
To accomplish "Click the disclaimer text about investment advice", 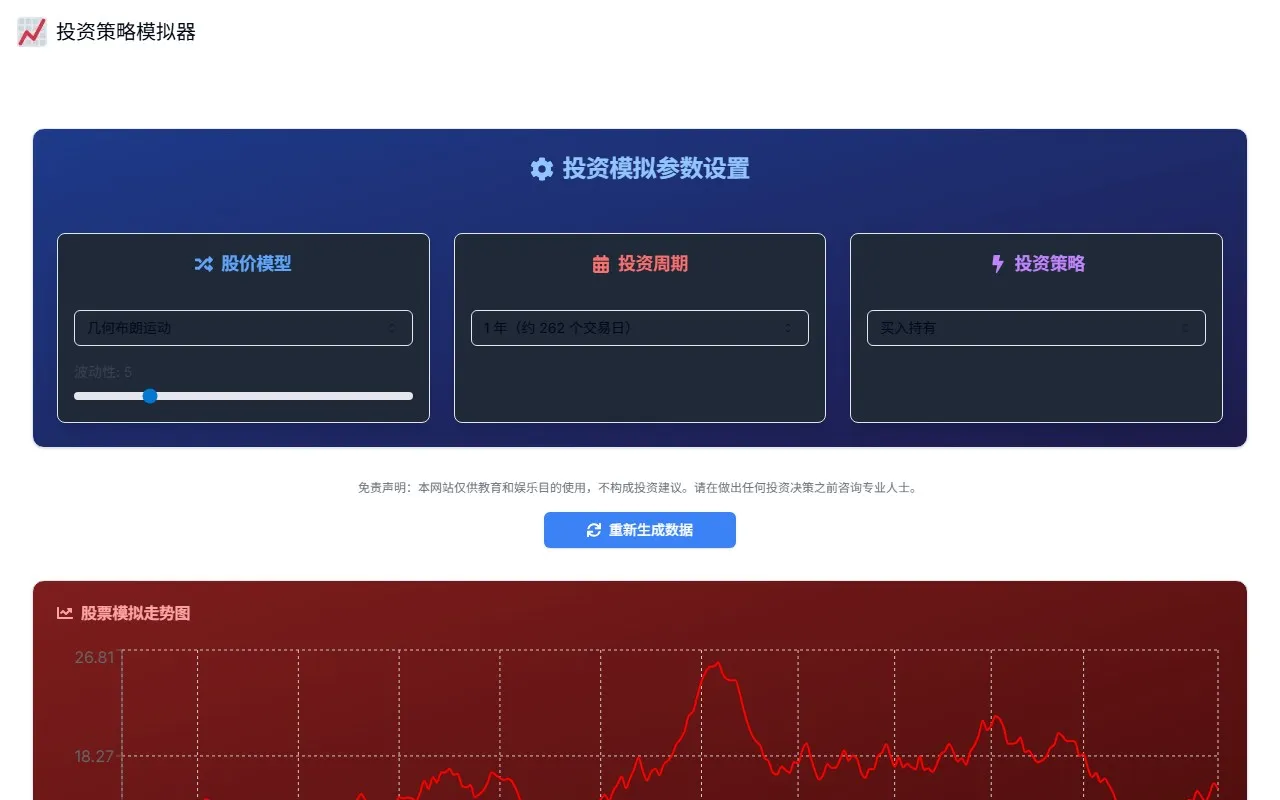I will pyautogui.click(x=639, y=487).
